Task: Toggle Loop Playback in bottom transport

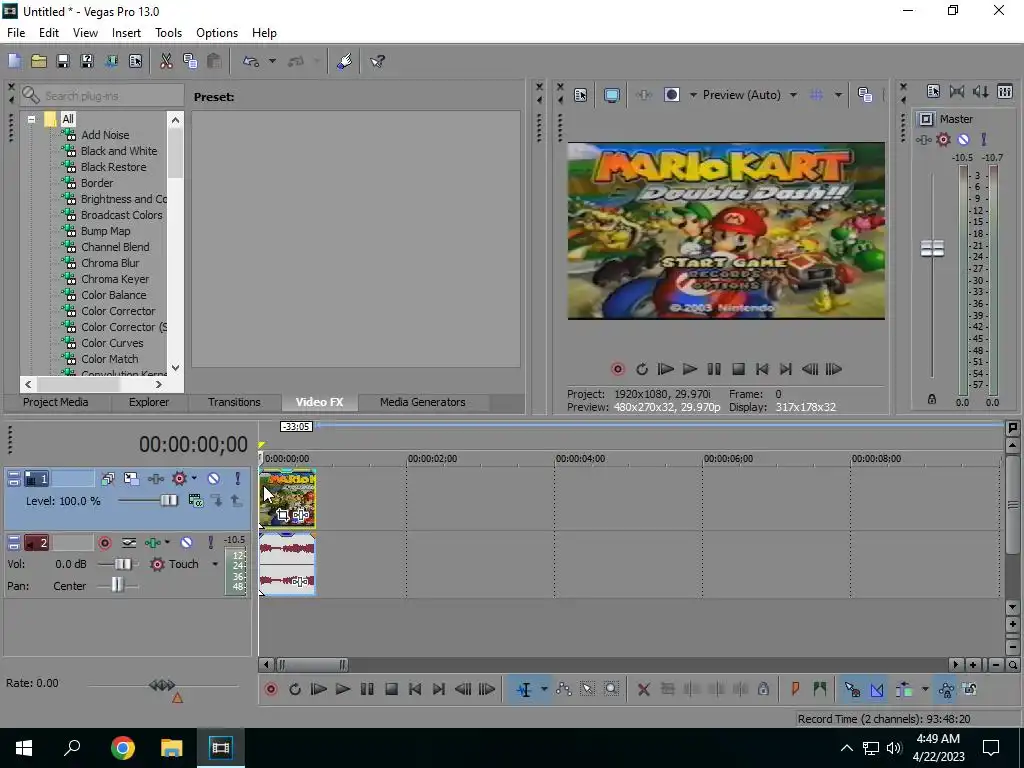Action: (x=295, y=690)
